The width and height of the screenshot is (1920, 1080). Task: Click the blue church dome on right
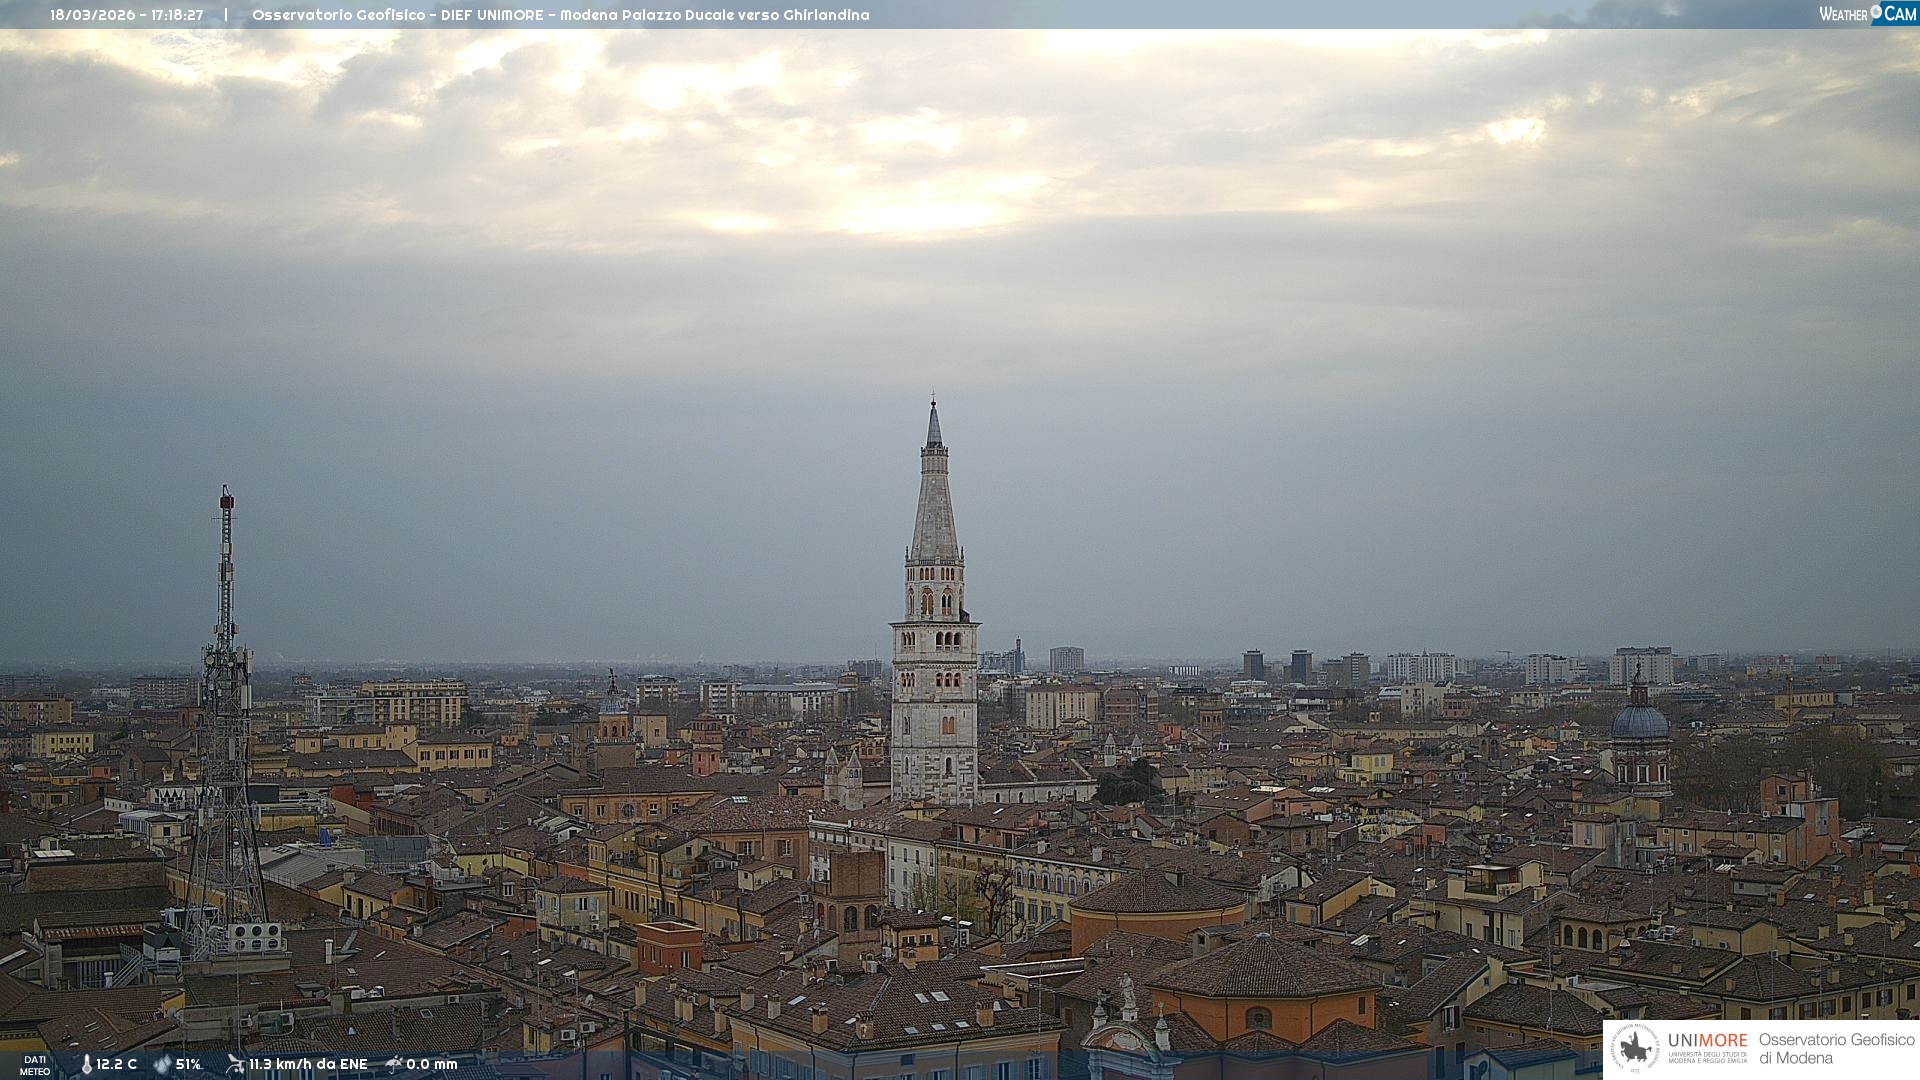1640,722
